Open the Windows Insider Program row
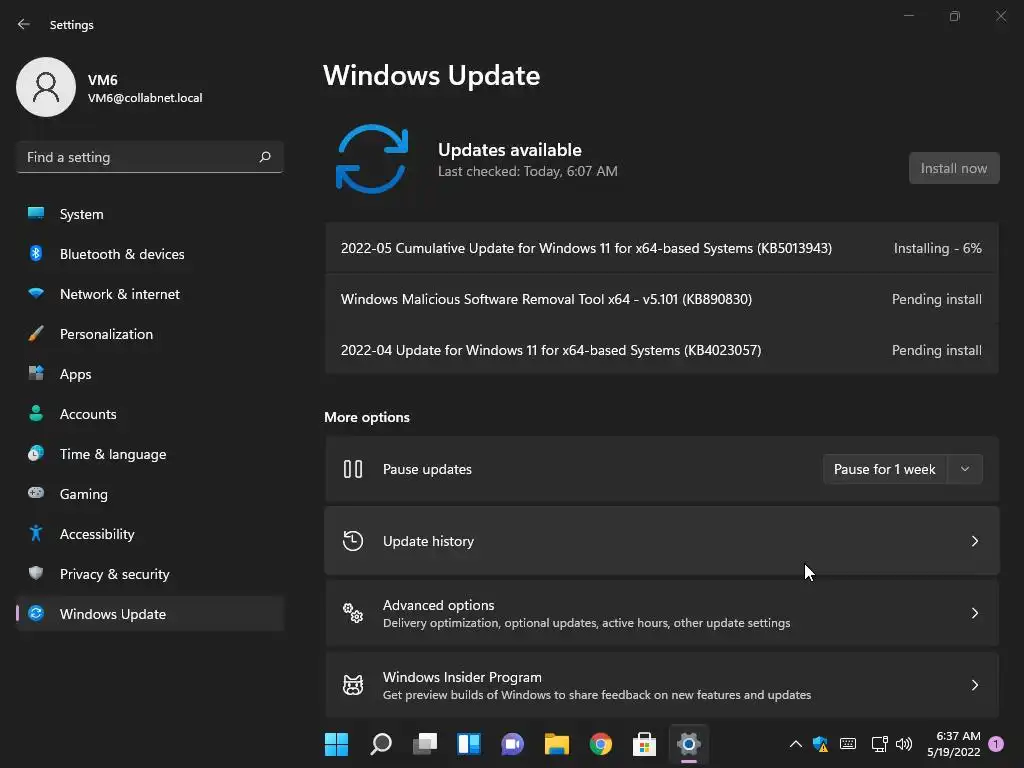 [662, 684]
